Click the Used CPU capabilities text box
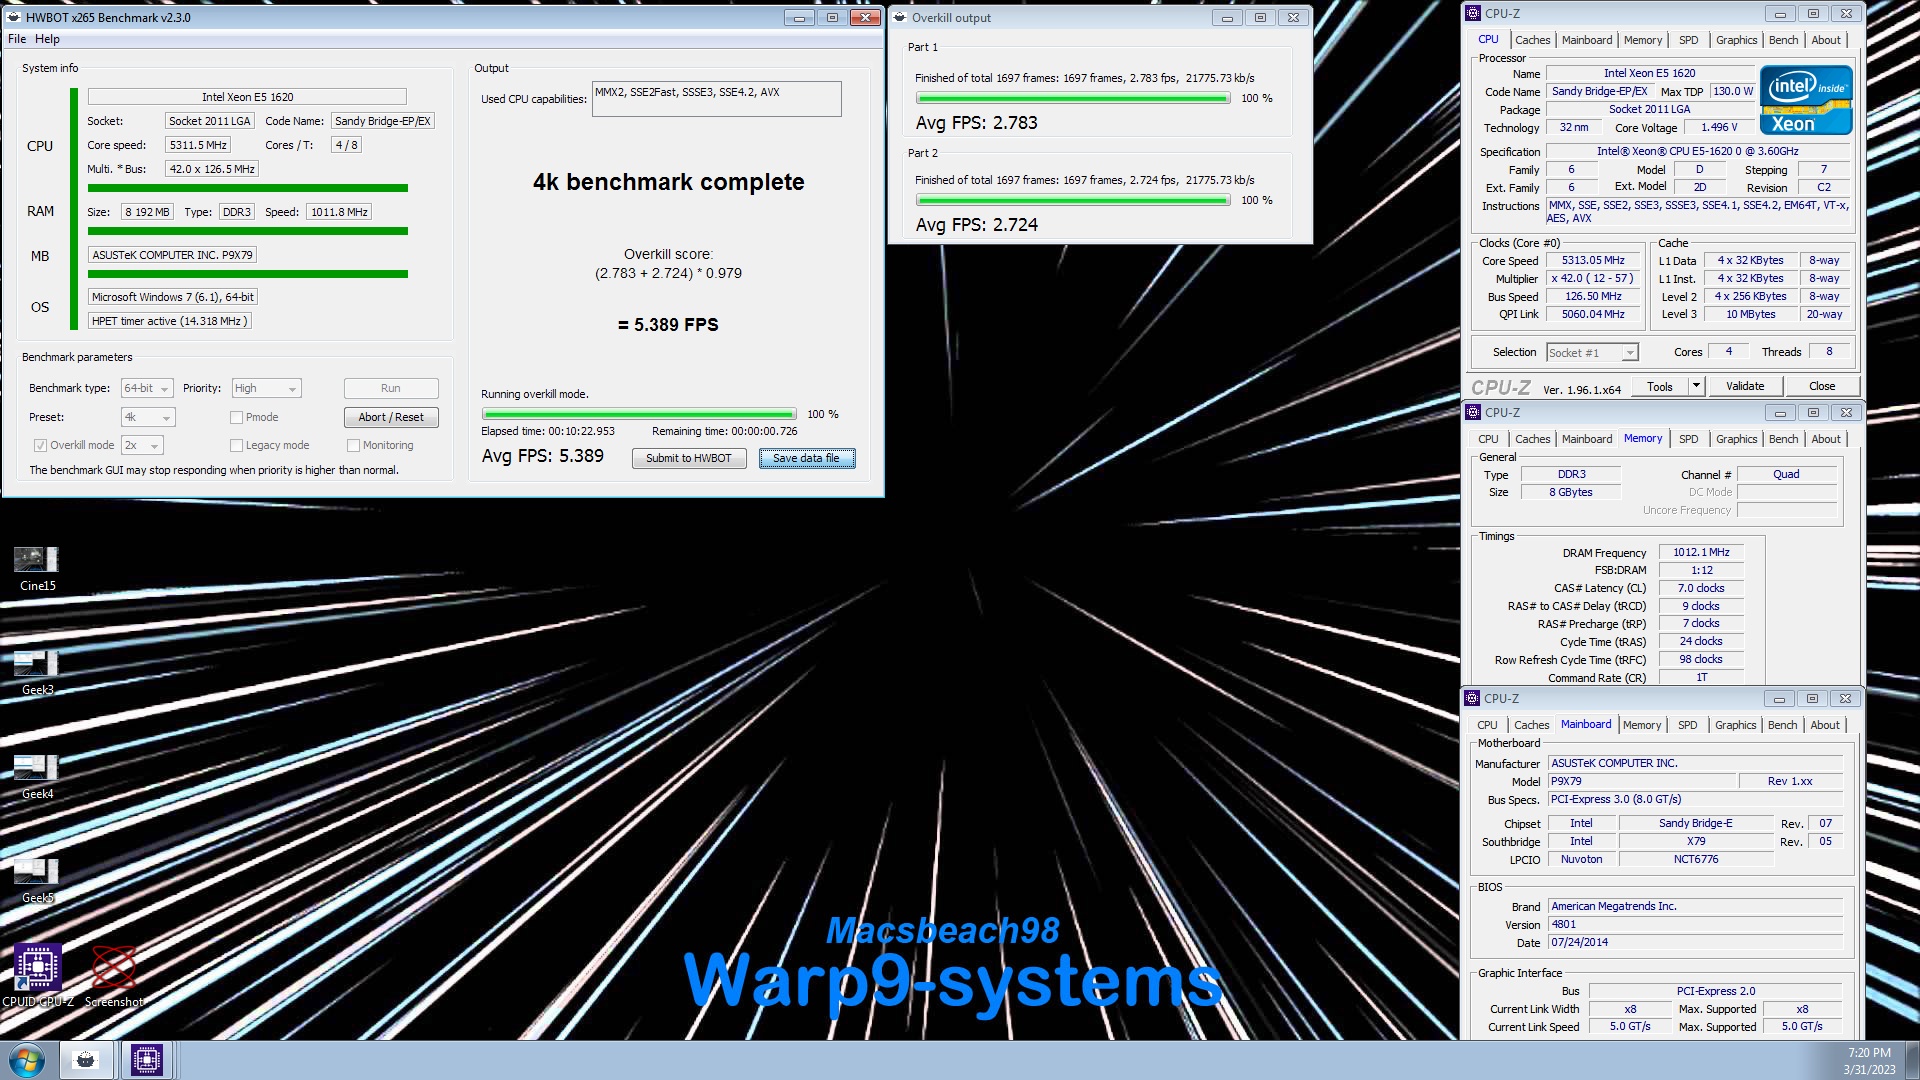Viewport: 1920px width, 1080px height. tap(716, 99)
